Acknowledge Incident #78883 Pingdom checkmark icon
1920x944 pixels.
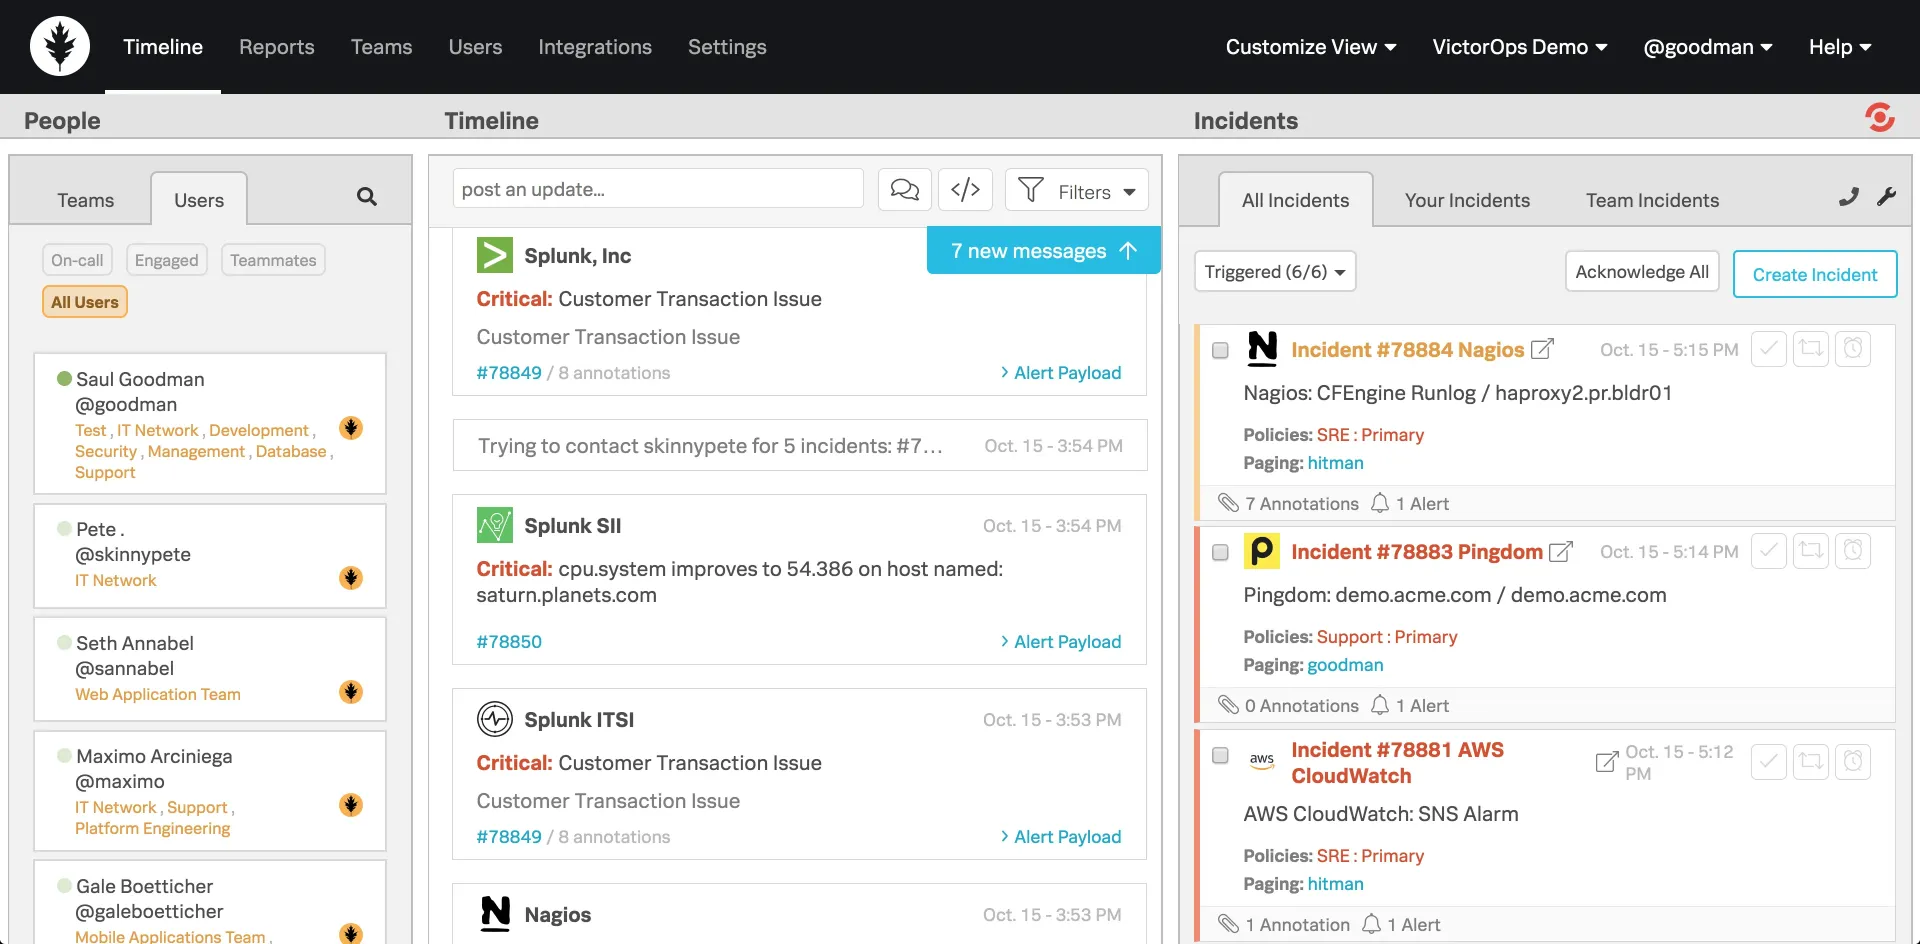coord(1769,551)
